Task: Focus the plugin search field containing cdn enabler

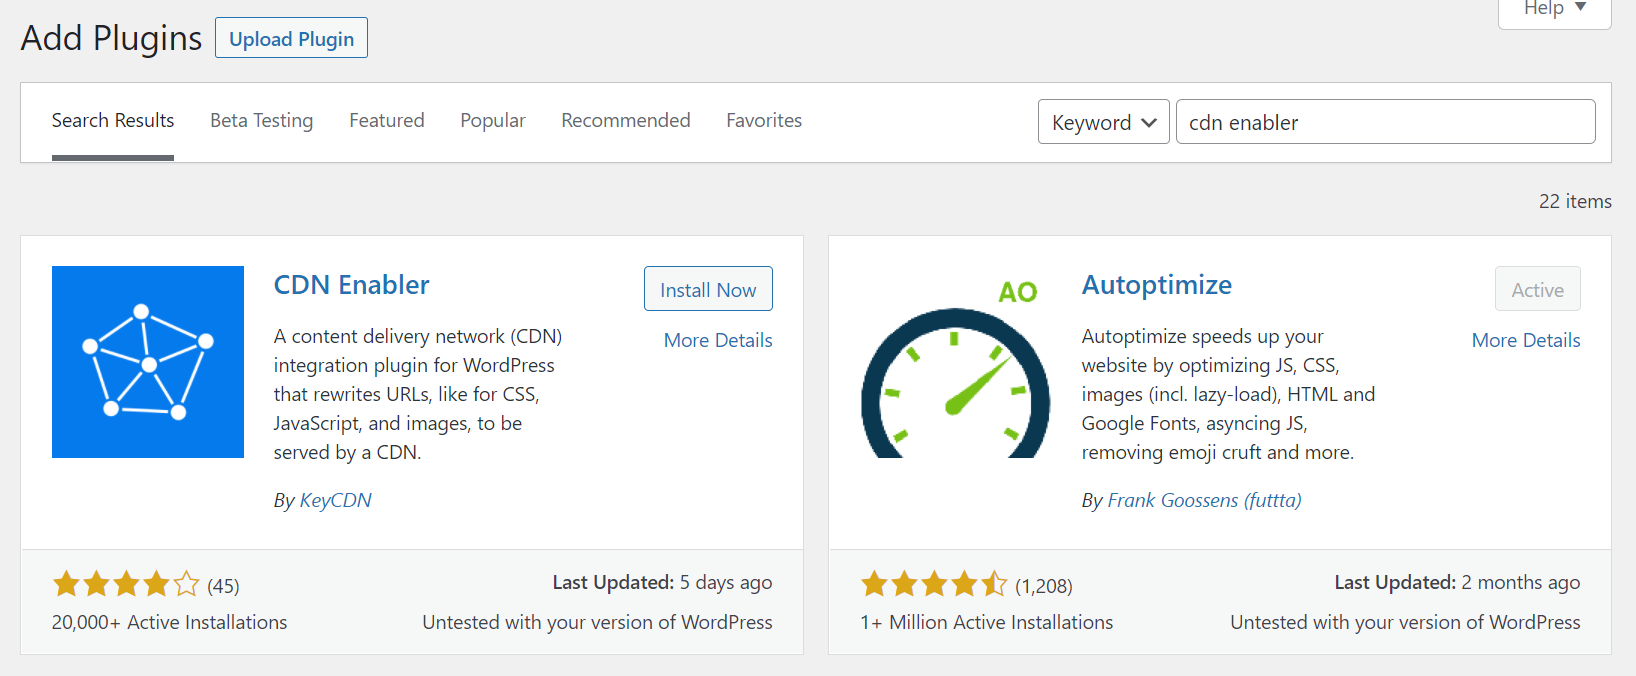Action: pyautogui.click(x=1386, y=122)
